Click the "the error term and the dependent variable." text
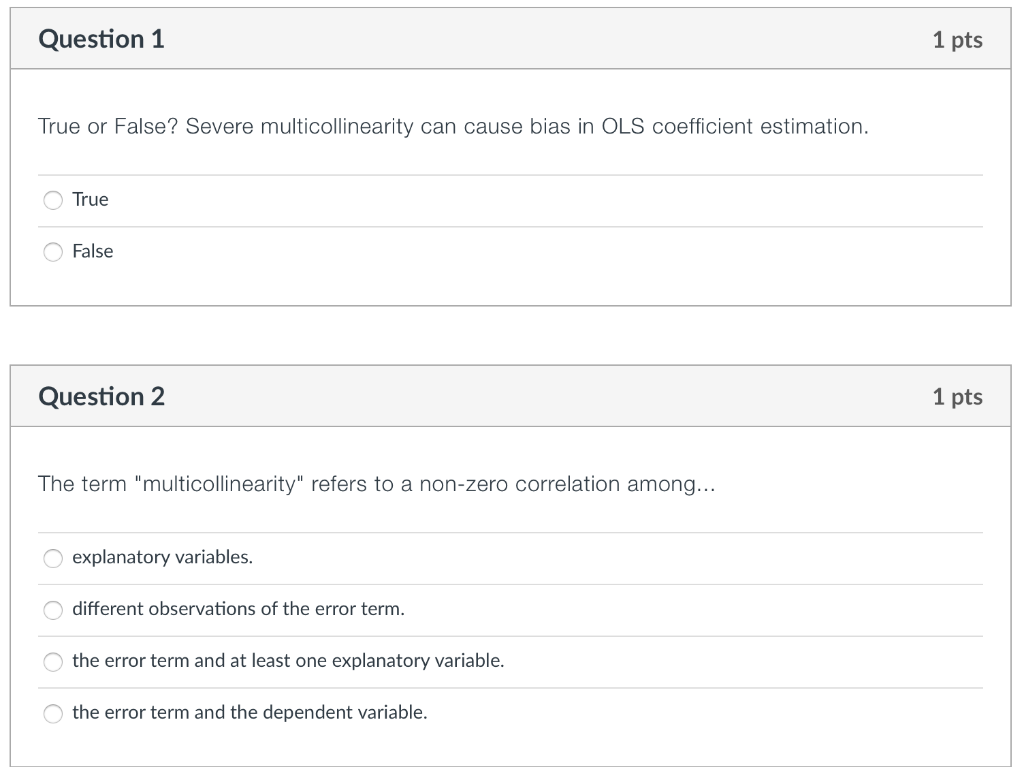The height and width of the screenshot is (767, 1024). pyautogui.click(x=249, y=714)
